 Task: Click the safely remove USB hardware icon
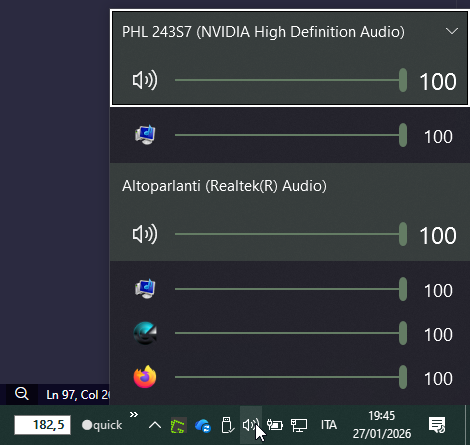click(227, 425)
